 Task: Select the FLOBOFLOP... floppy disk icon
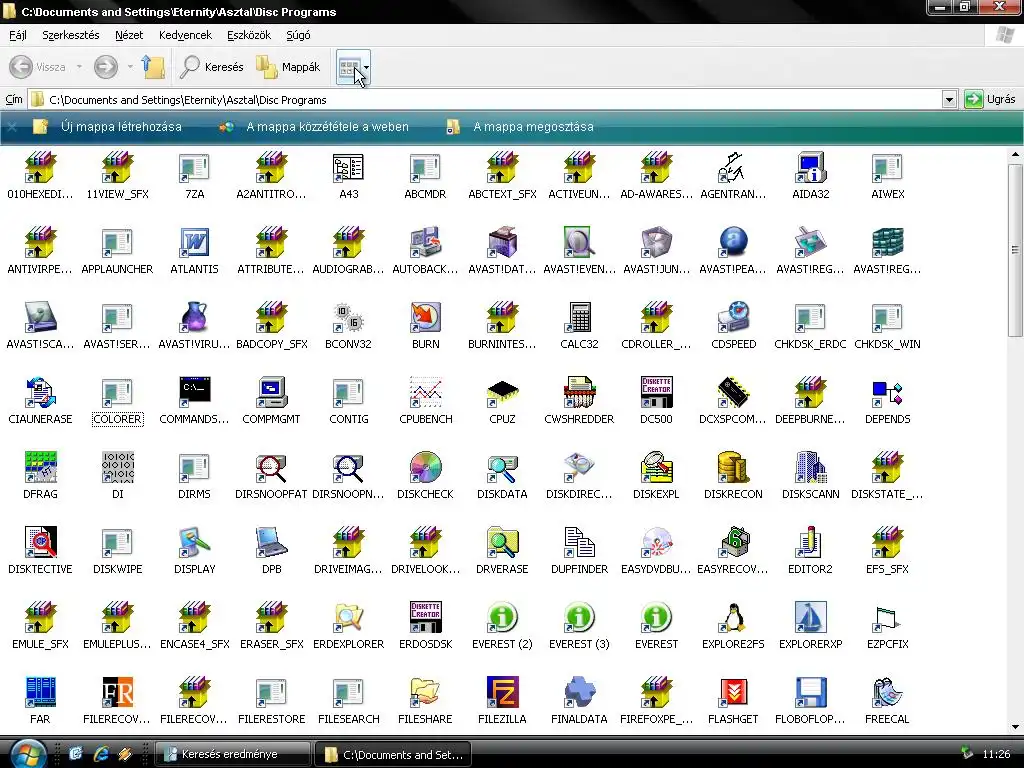(810, 694)
